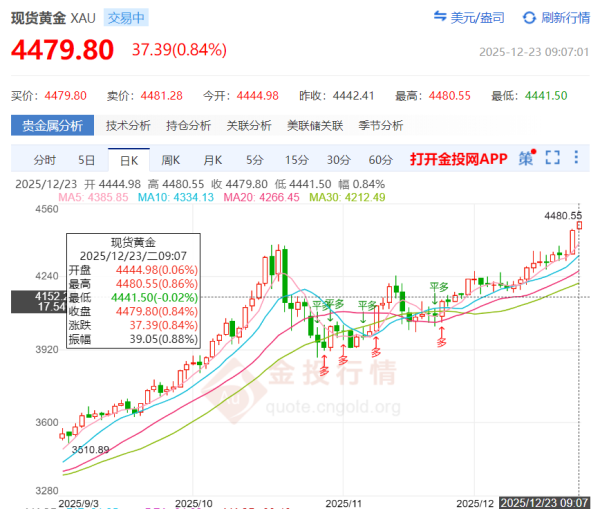Click the 2025/11 date axis label
The image size is (600, 509).
coord(344,503)
